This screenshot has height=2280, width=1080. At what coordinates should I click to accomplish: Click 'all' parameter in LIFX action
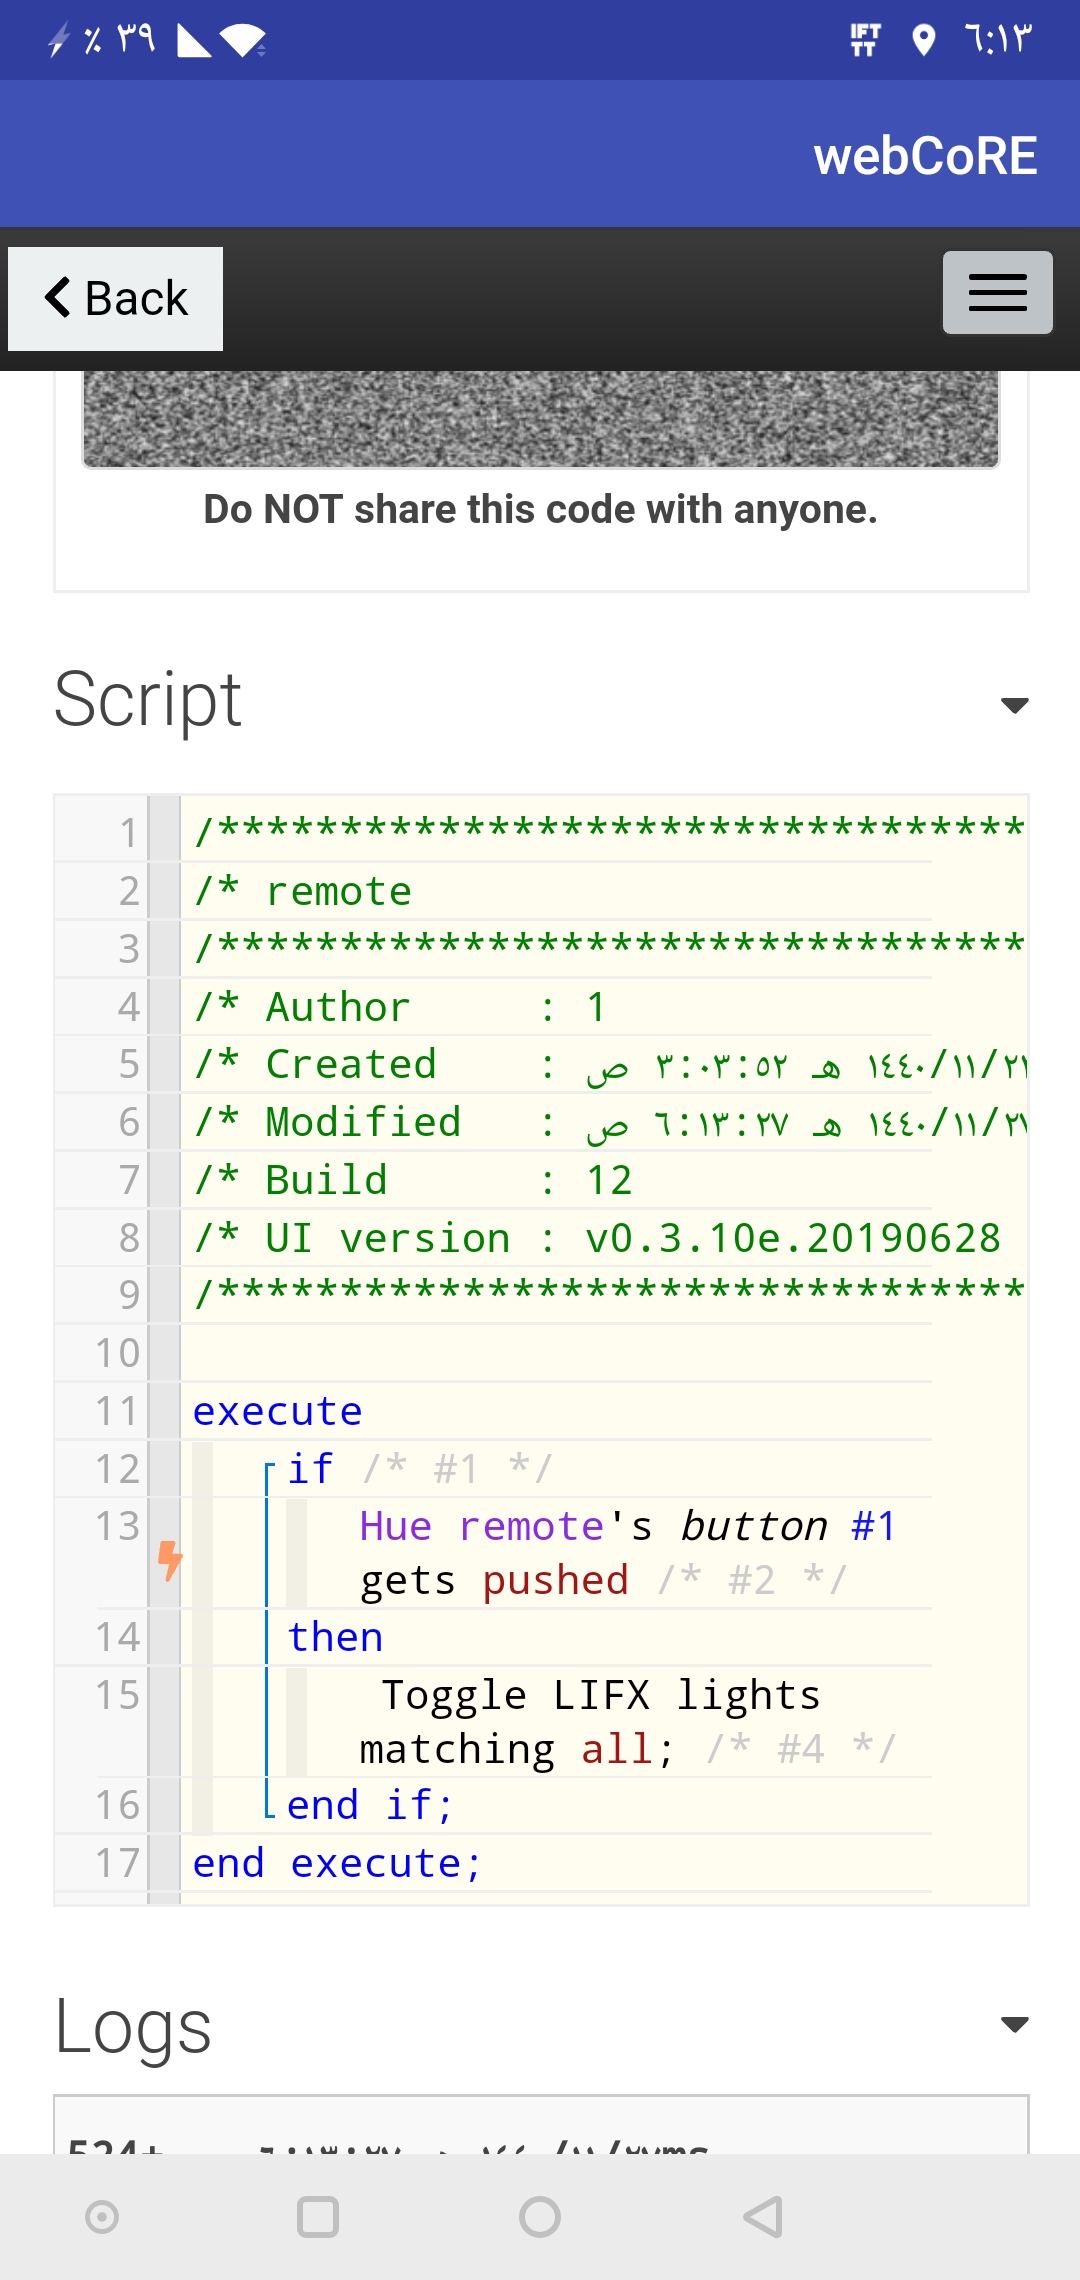(617, 1749)
